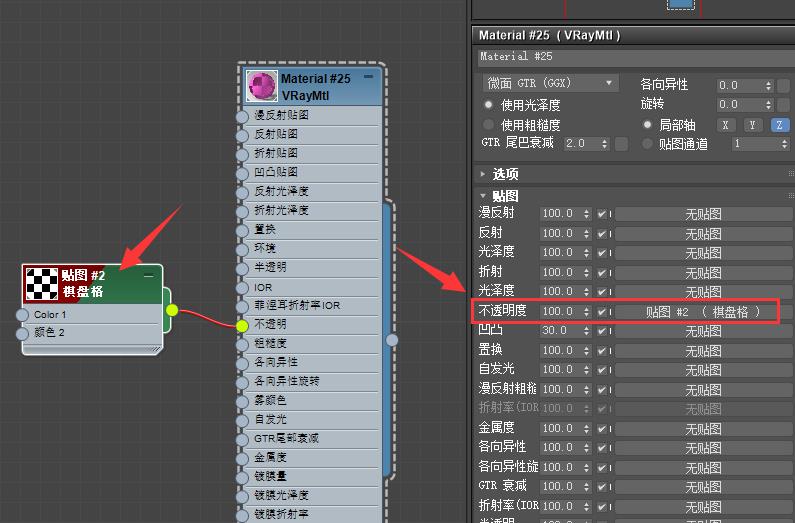This screenshot has width=795, height=523.
Task: Click the 粗糙度 input socket
Action: 242,345
